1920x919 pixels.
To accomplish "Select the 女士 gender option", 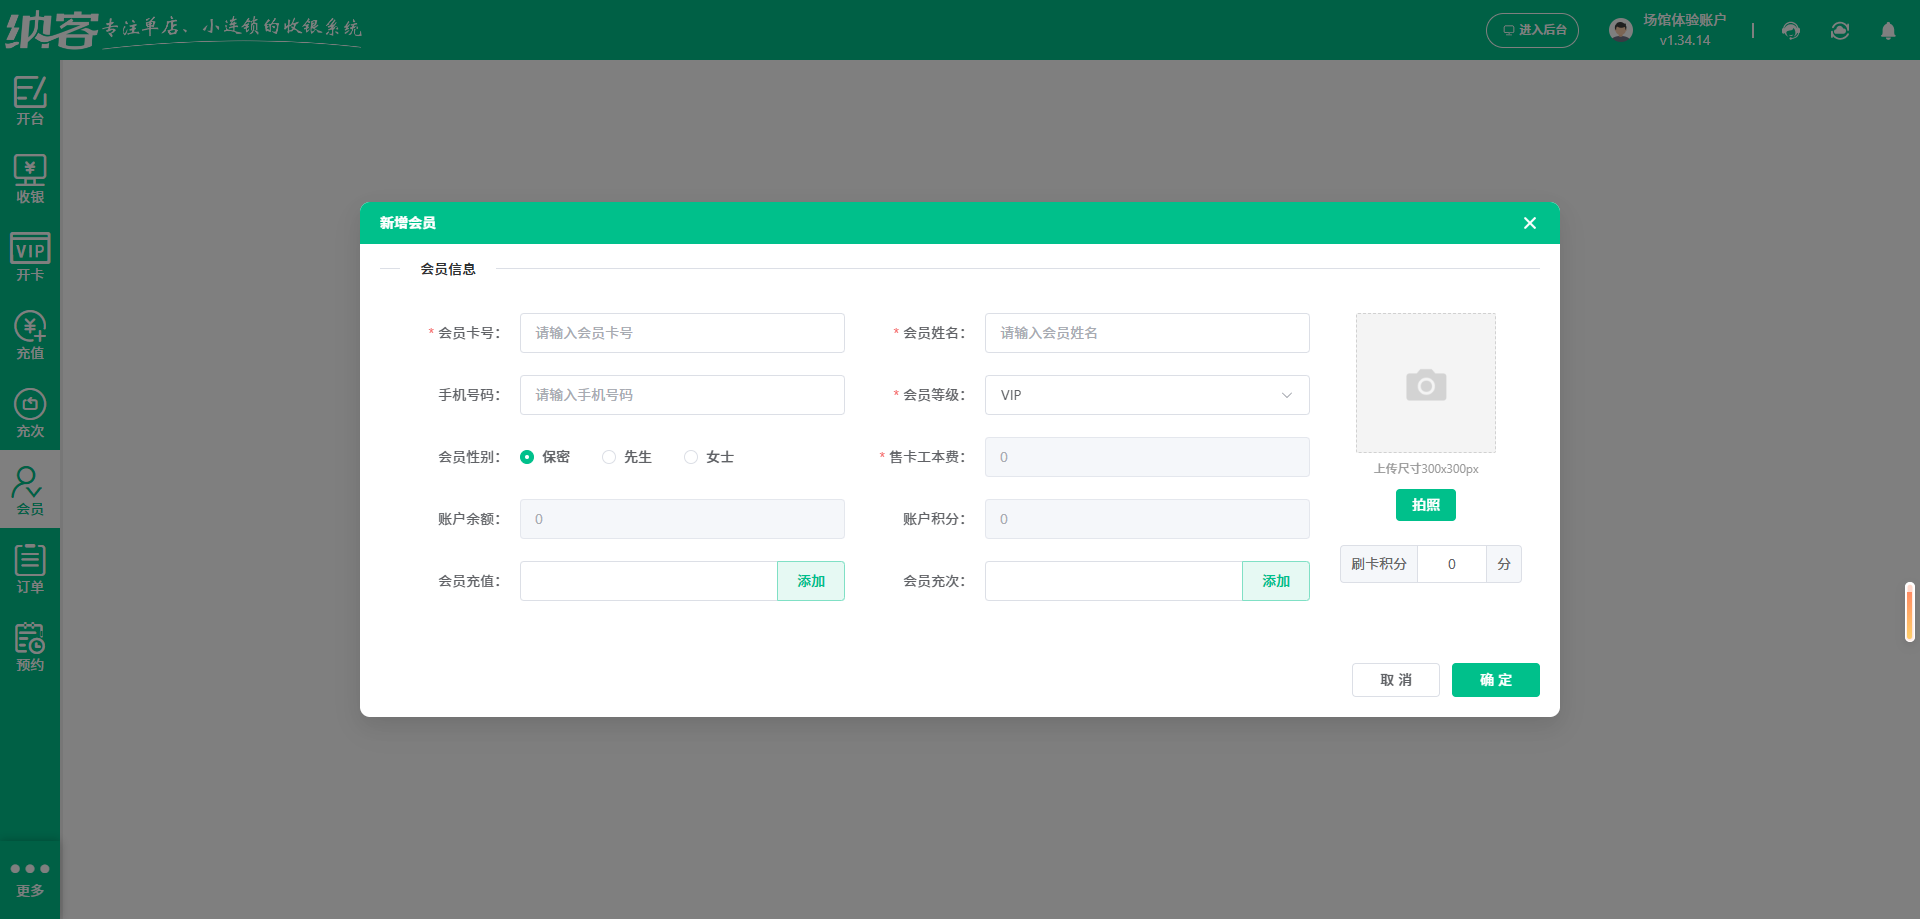I will [690, 457].
